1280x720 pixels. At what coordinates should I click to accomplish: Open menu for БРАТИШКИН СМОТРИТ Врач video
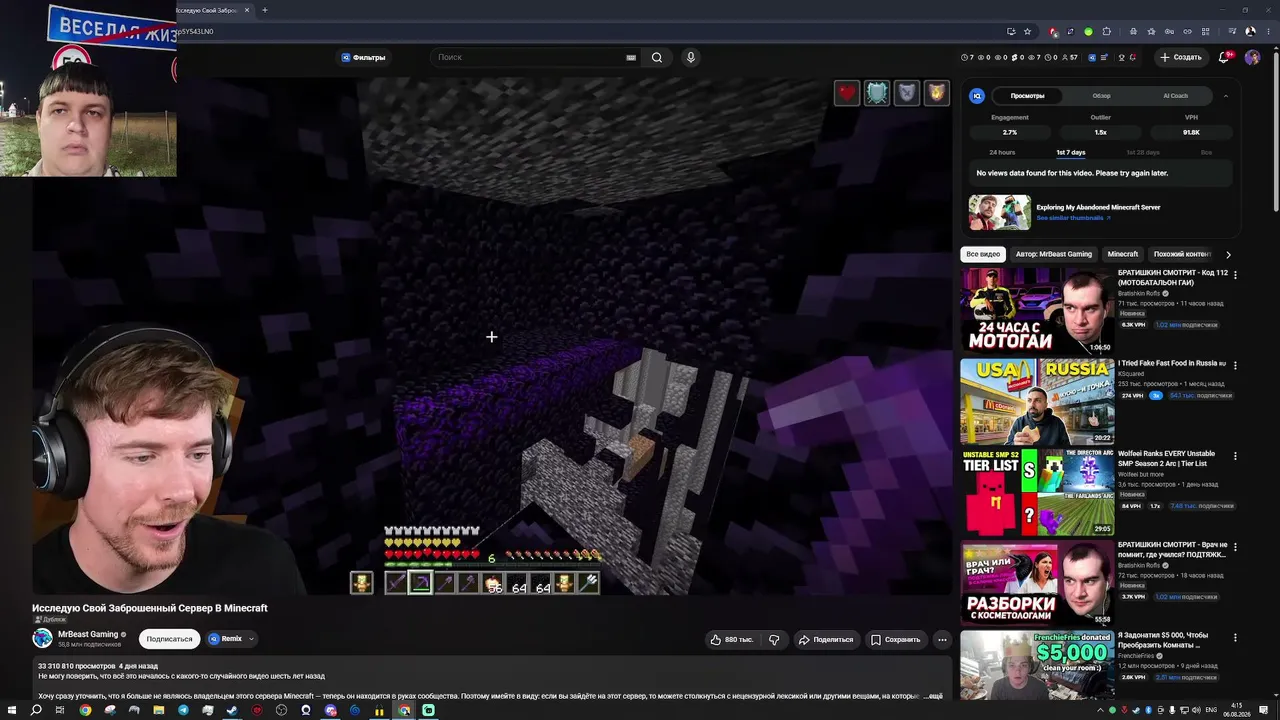coord(1235,548)
